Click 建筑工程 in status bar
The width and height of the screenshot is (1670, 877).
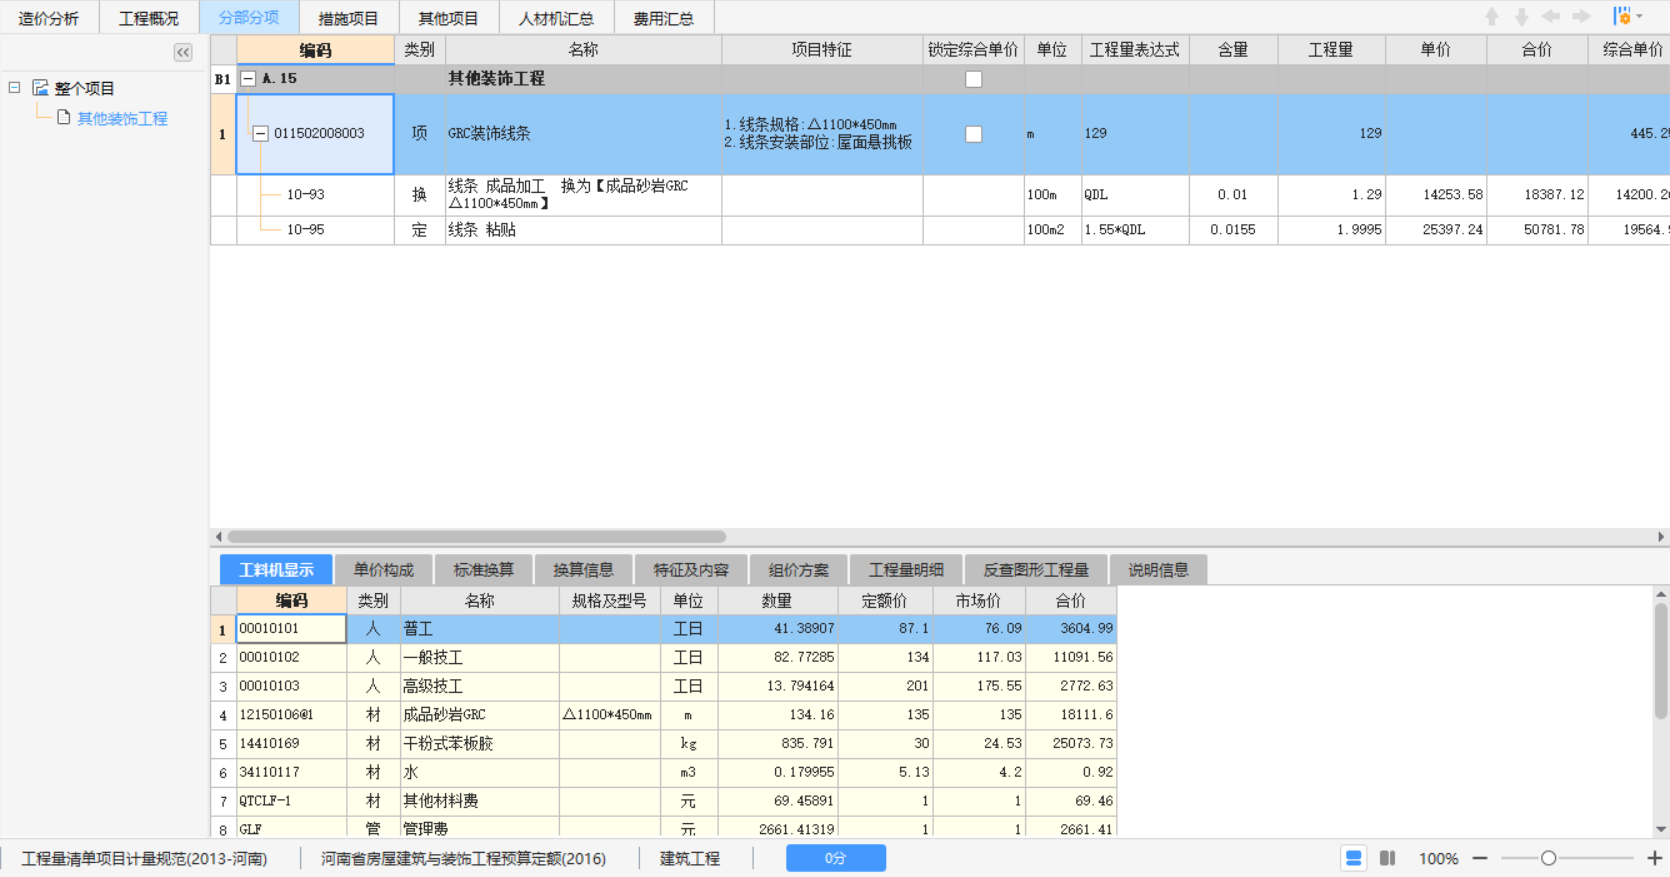[690, 858]
